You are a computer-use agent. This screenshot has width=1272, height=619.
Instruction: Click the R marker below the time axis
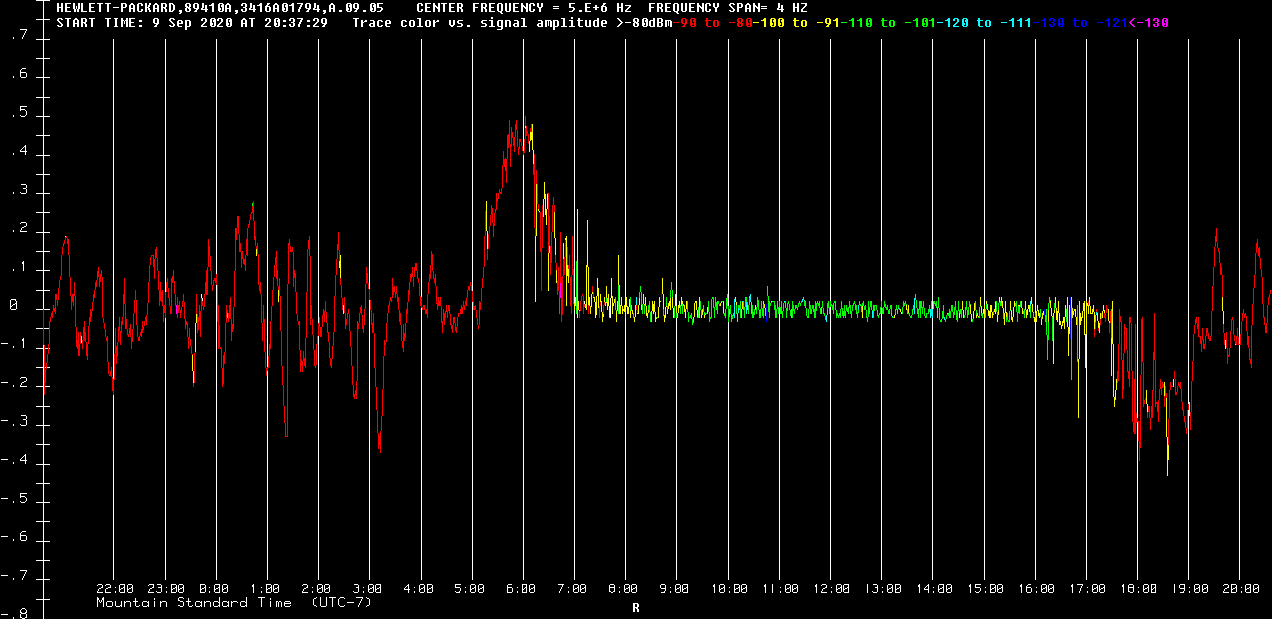636,607
